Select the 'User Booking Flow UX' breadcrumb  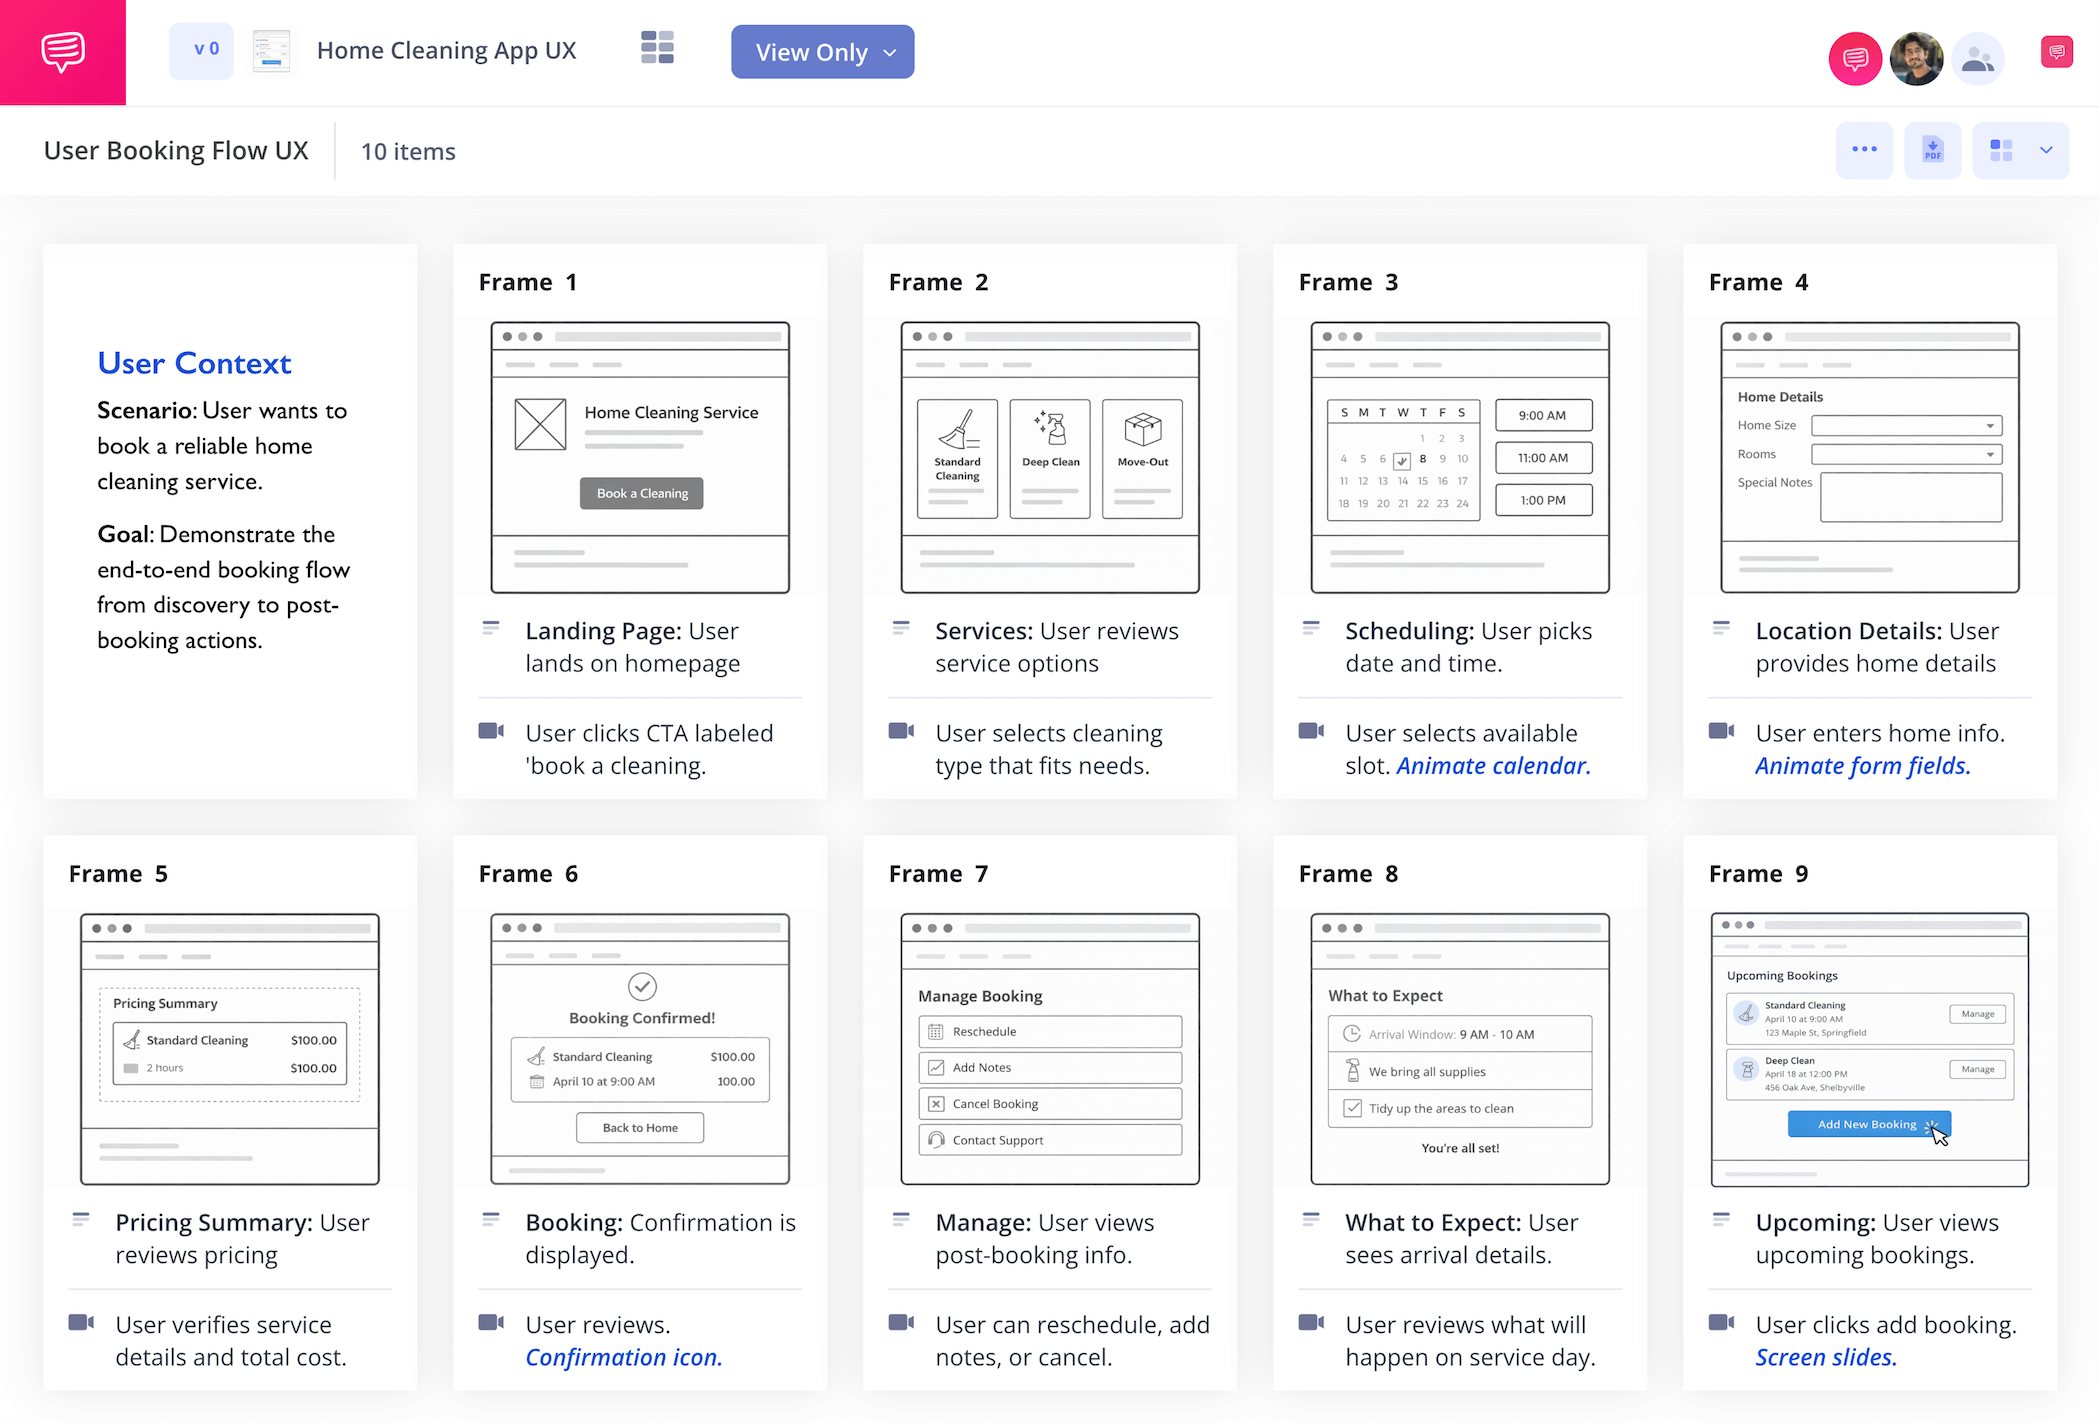point(176,150)
